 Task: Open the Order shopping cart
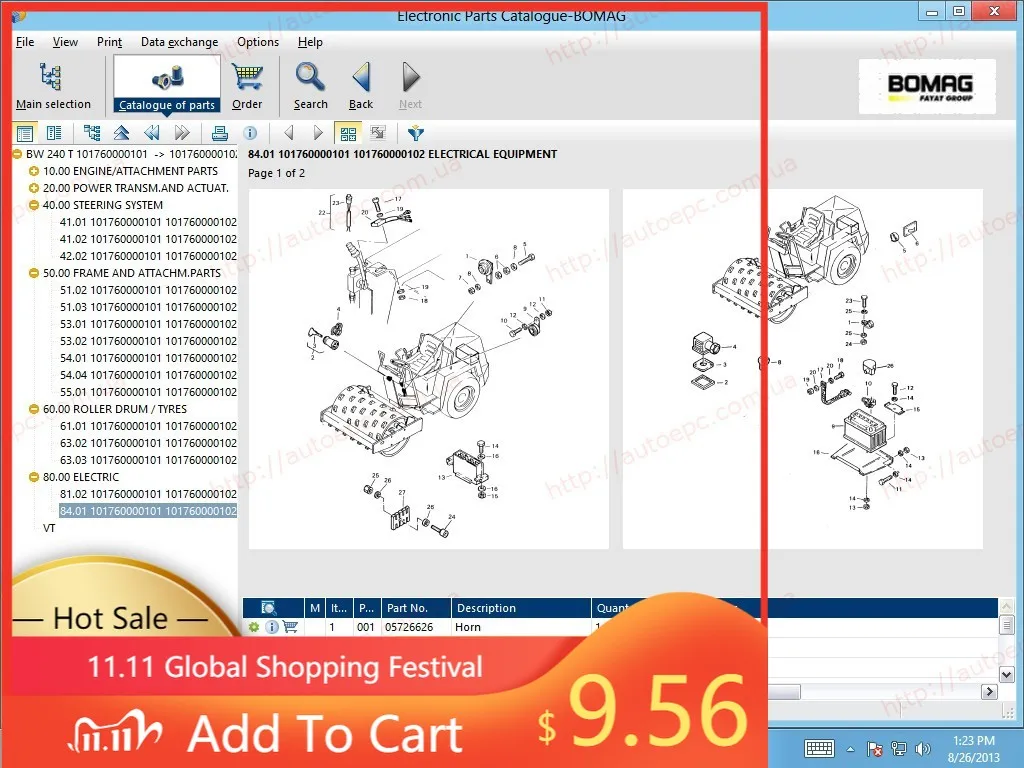click(247, 86)
